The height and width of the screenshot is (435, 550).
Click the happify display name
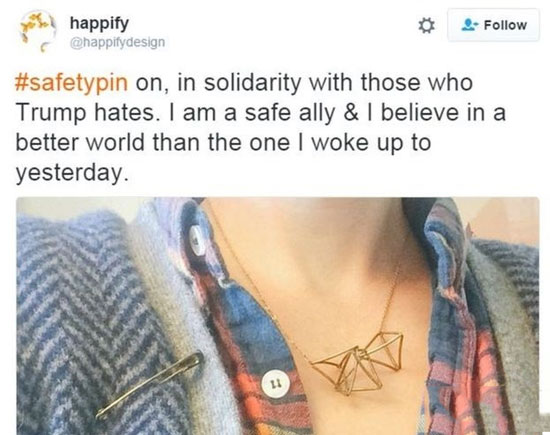pyautogui.click(x=99, y=24)
